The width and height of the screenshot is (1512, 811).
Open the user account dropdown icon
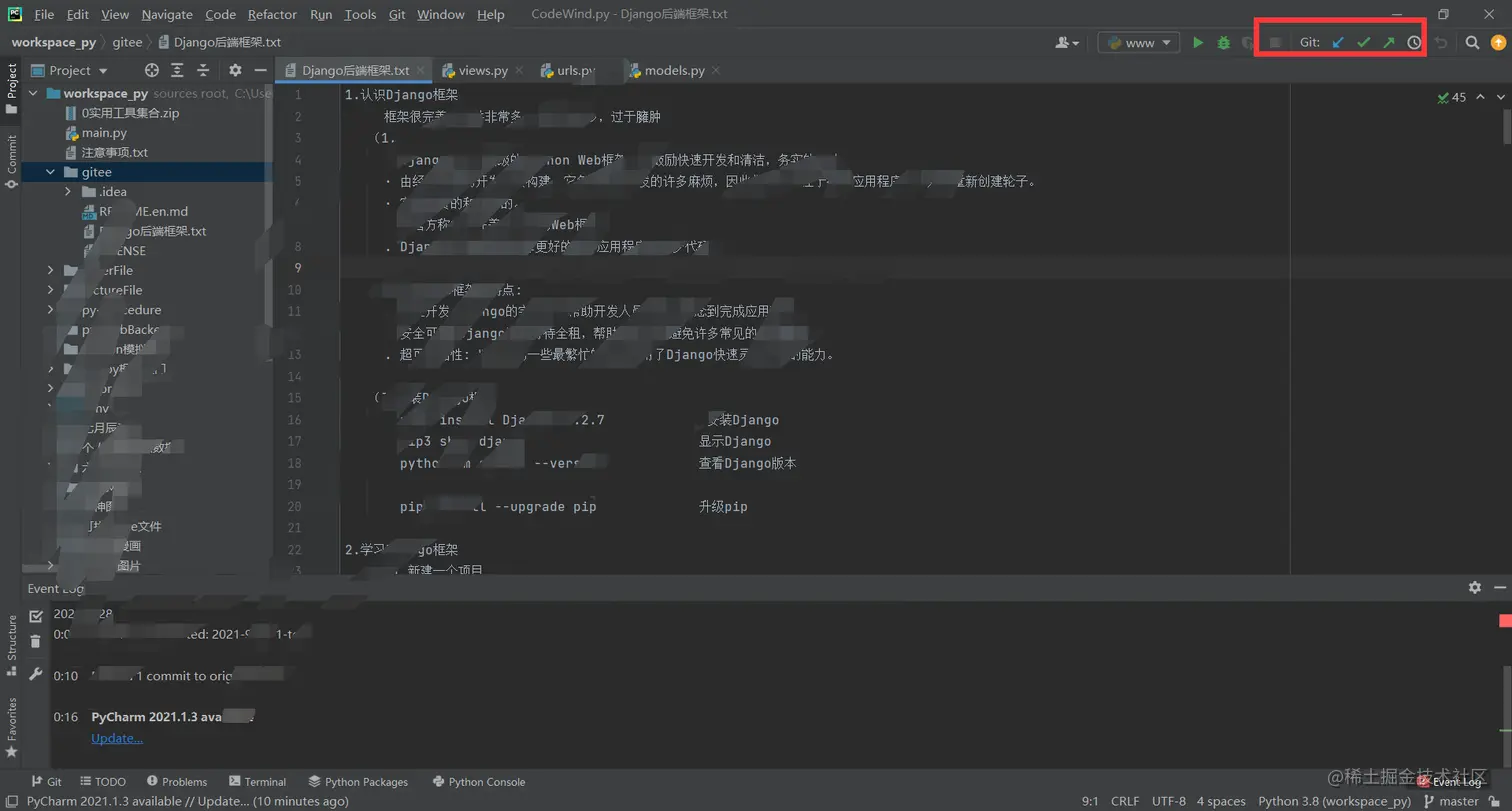1067,43
